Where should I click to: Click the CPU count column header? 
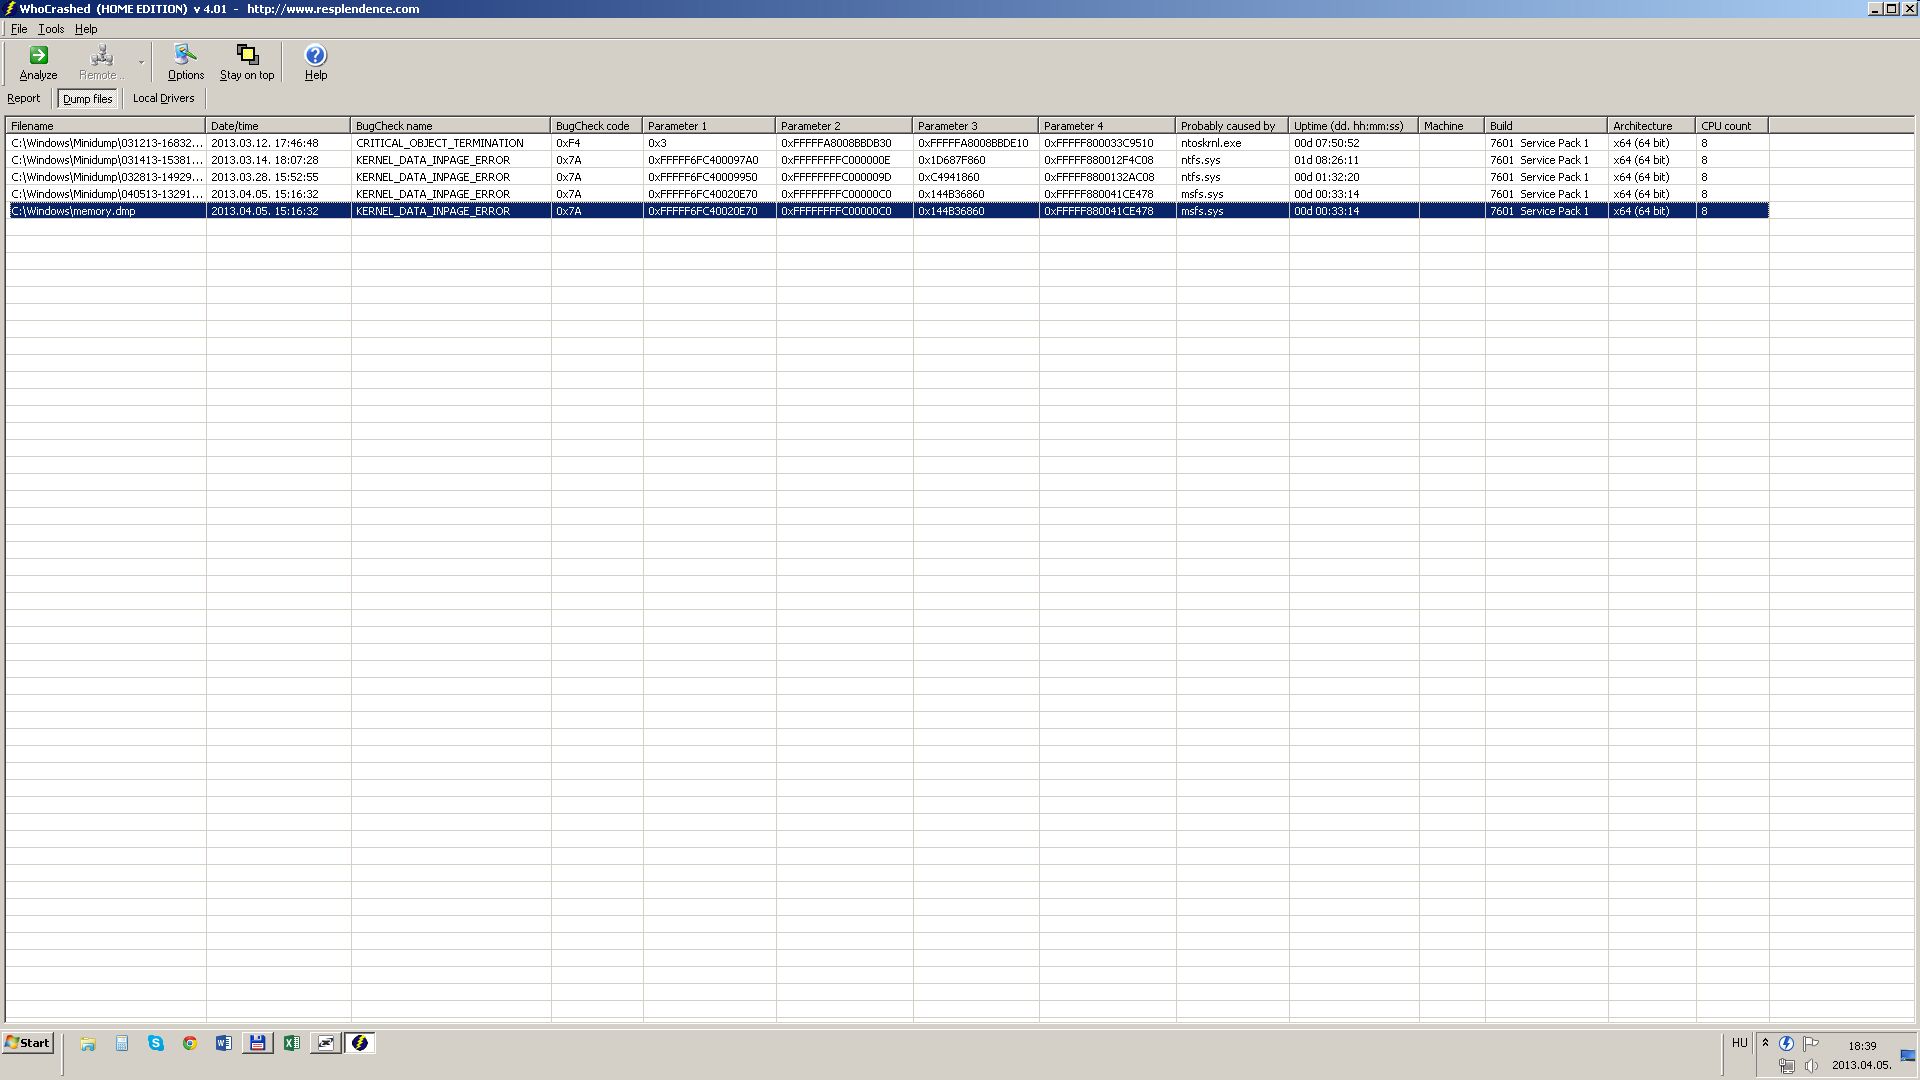pyautogui.click(x=1732, y=126)
